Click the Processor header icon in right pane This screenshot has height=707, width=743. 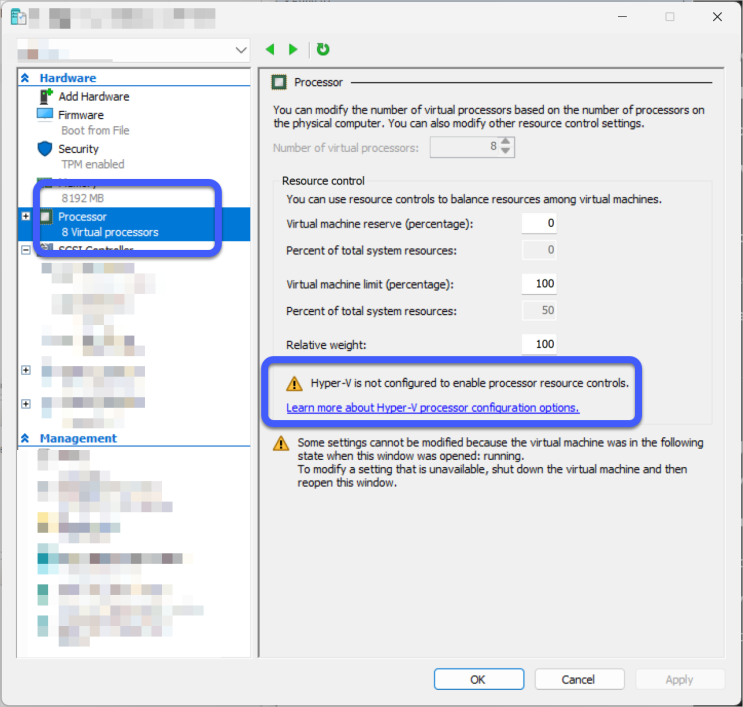pyautogui.click(x=279, y=82)
